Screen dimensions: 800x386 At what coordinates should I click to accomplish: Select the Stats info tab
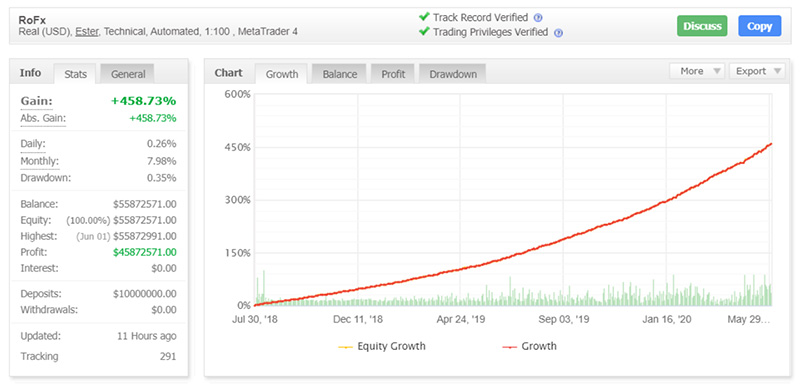(x=76, y=74)
